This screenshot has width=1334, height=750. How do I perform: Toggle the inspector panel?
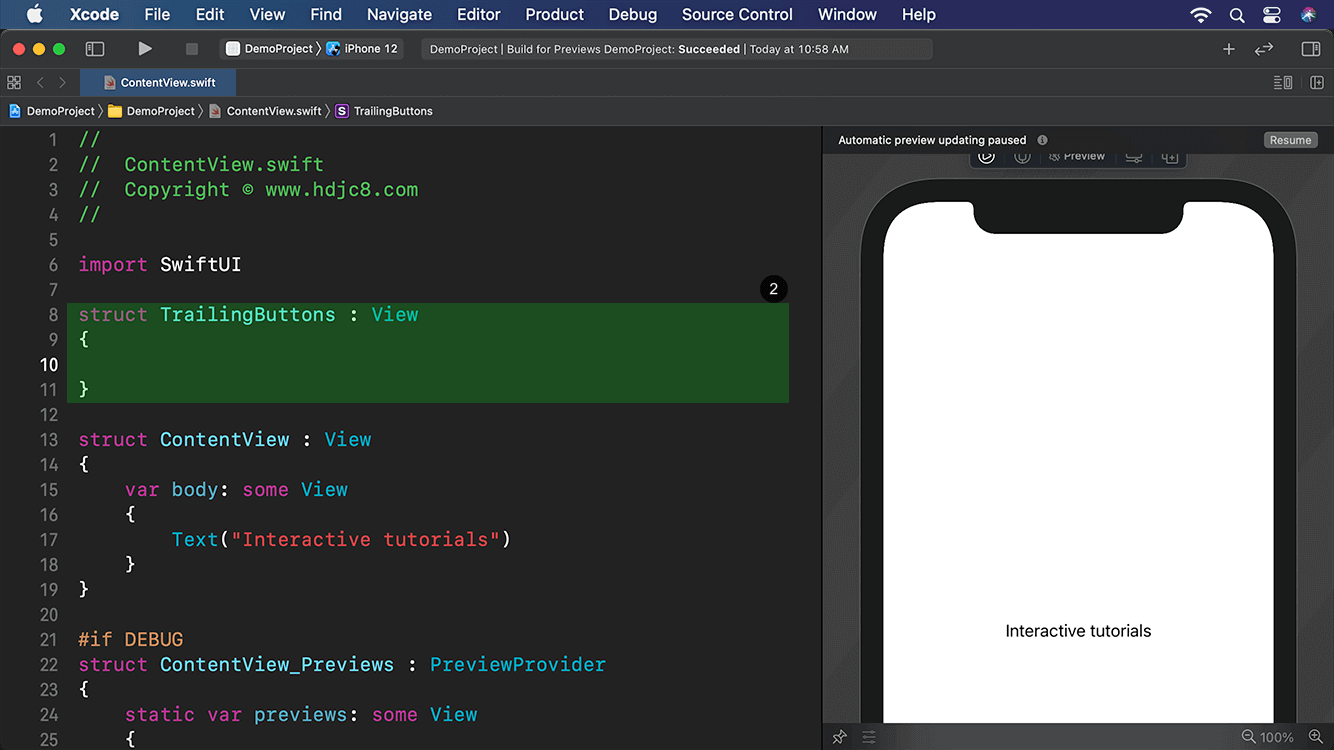1311,48
